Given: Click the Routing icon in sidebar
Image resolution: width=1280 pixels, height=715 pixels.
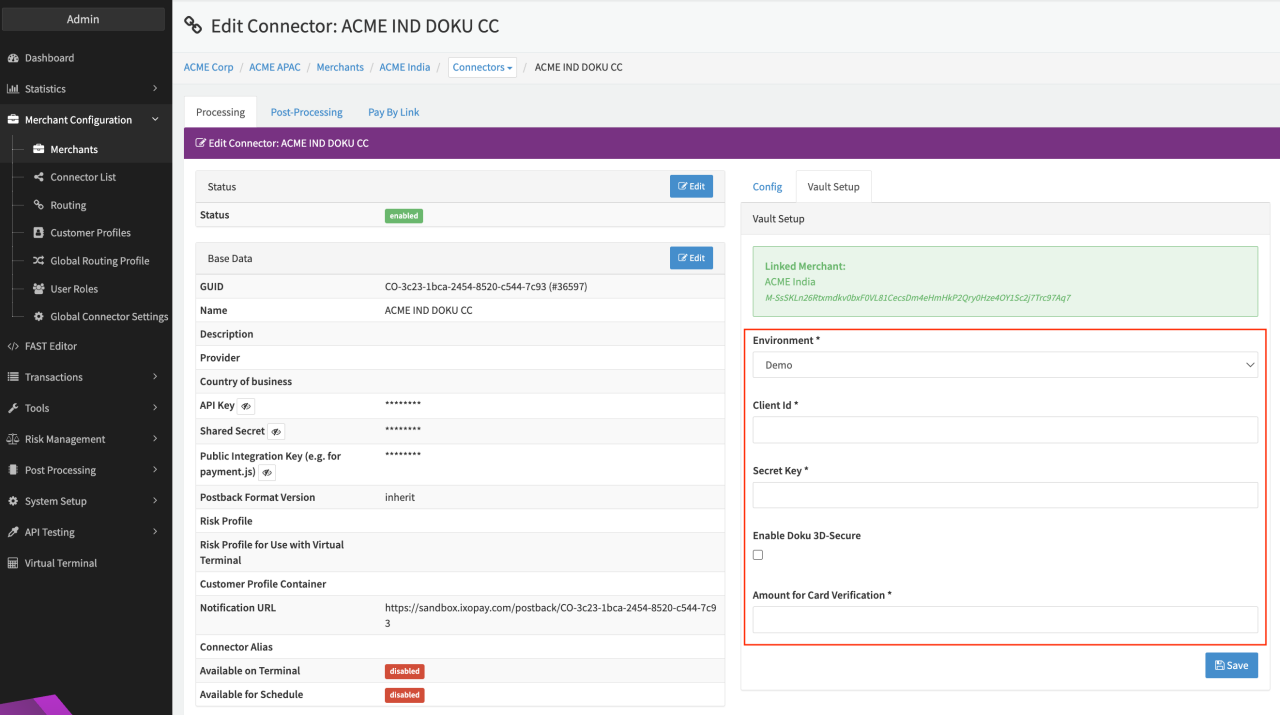Looking at the screenshot, I should click(x=39, y=205).
